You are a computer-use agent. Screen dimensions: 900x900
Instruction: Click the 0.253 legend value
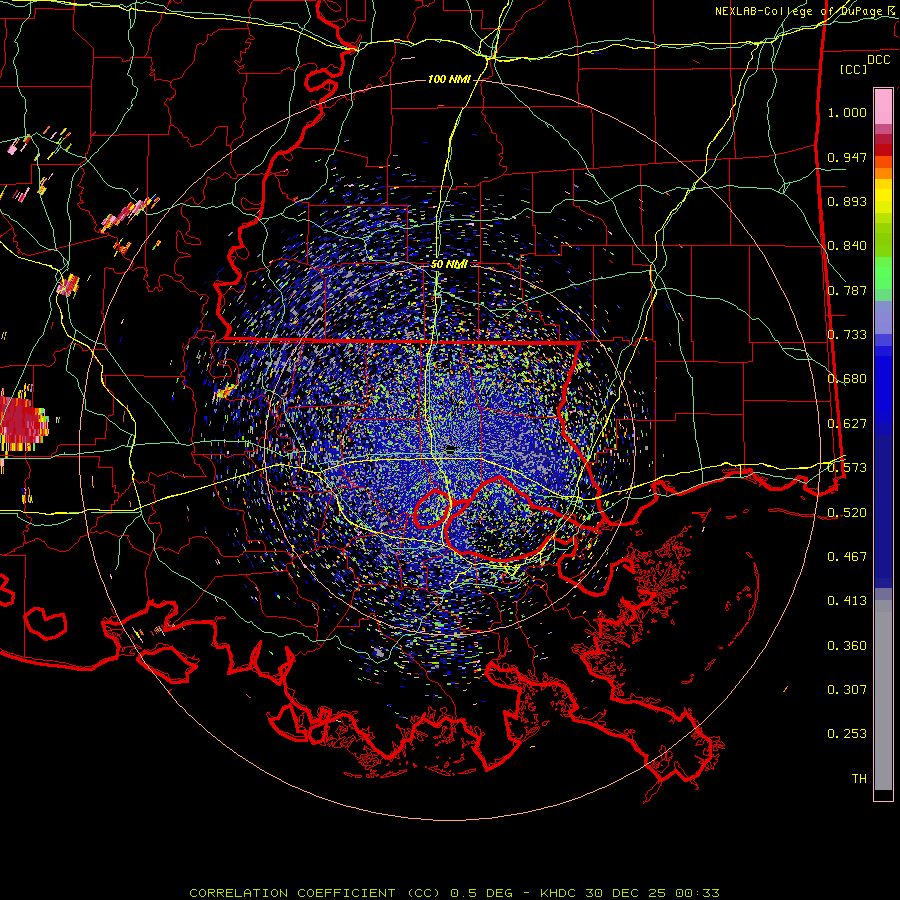847,734
